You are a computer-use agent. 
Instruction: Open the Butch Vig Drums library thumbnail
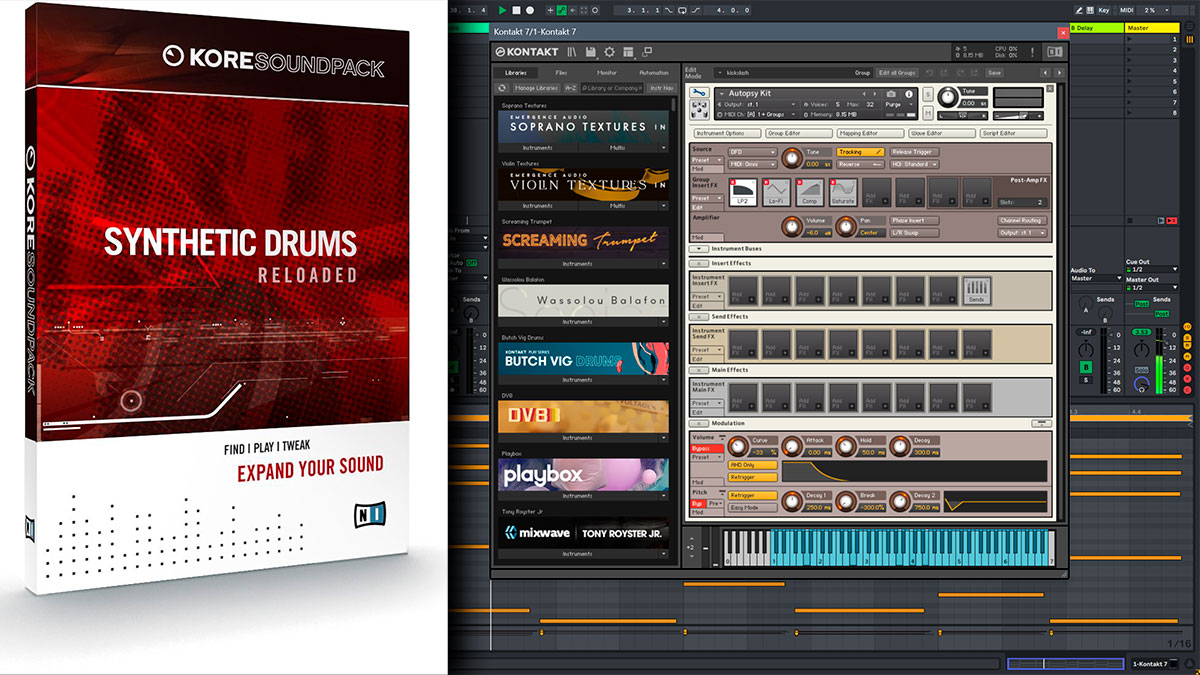point(583,359)
